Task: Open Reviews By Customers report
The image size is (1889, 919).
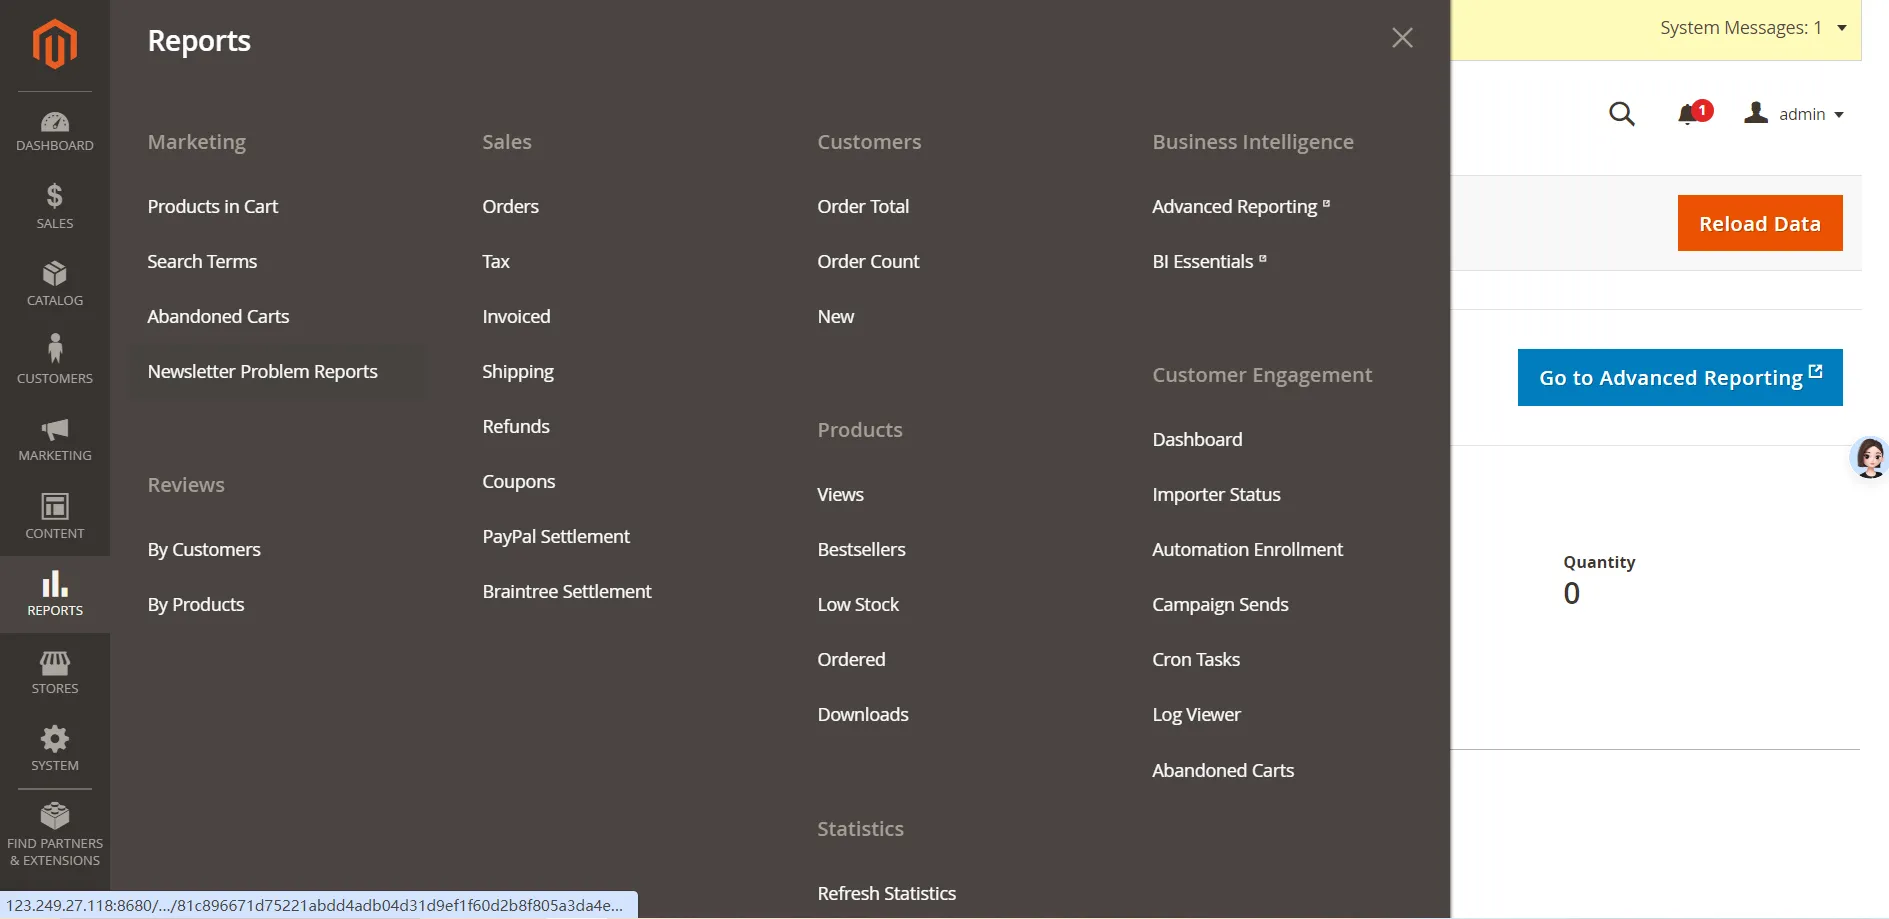Action: (x=204, y=550)
